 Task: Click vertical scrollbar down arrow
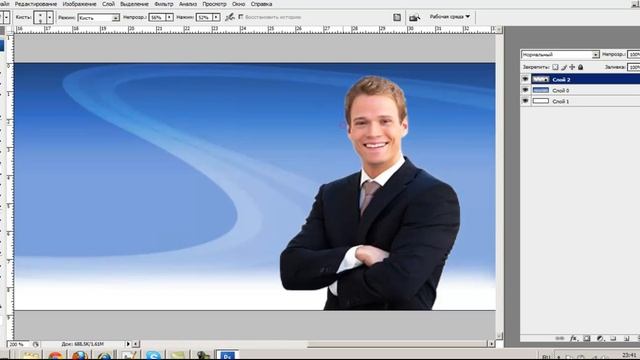pos(499,335)
